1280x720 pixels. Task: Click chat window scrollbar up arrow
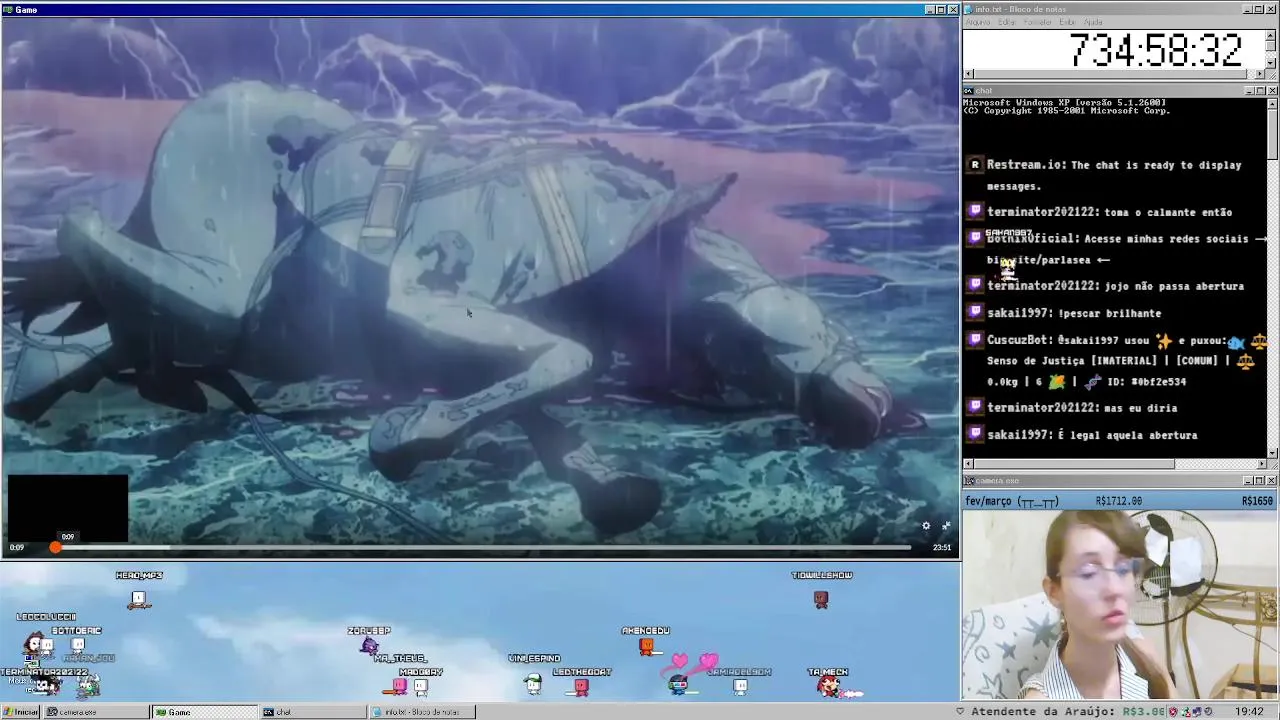click(x=1272, y=103)
